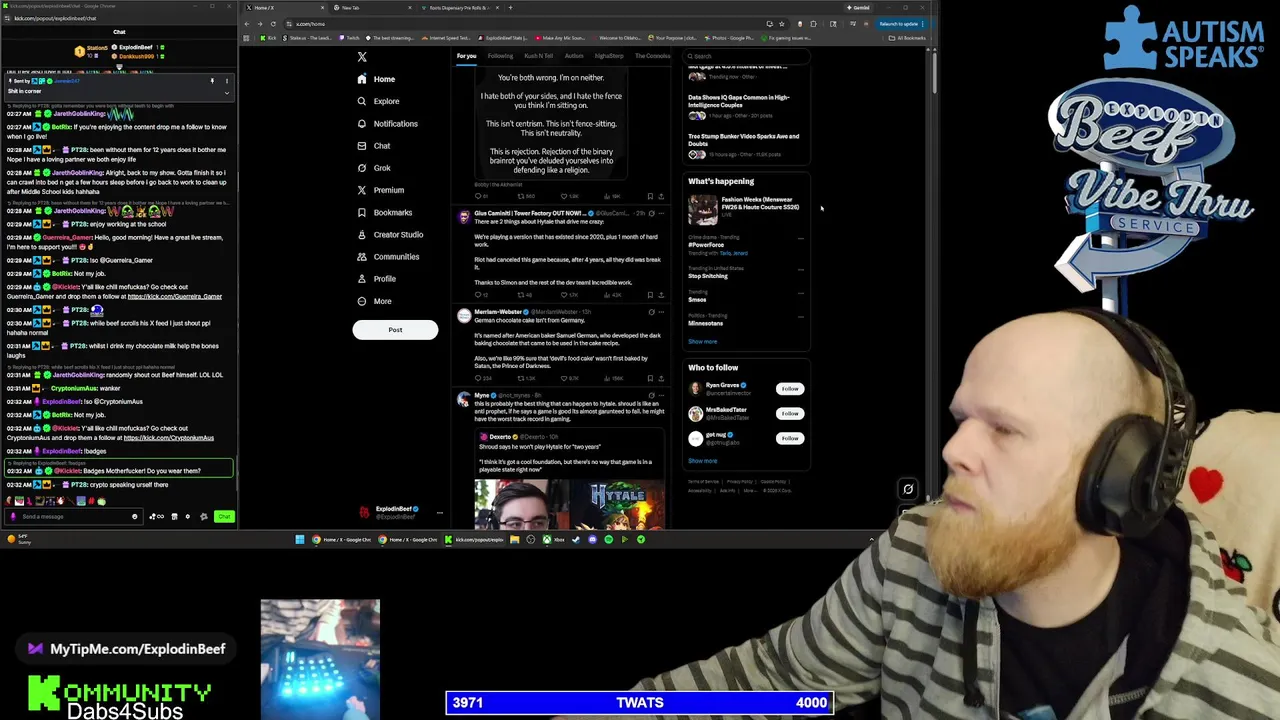Collapse the pinned message in Kick chat

pyautogui.click(x=226, y=92)
